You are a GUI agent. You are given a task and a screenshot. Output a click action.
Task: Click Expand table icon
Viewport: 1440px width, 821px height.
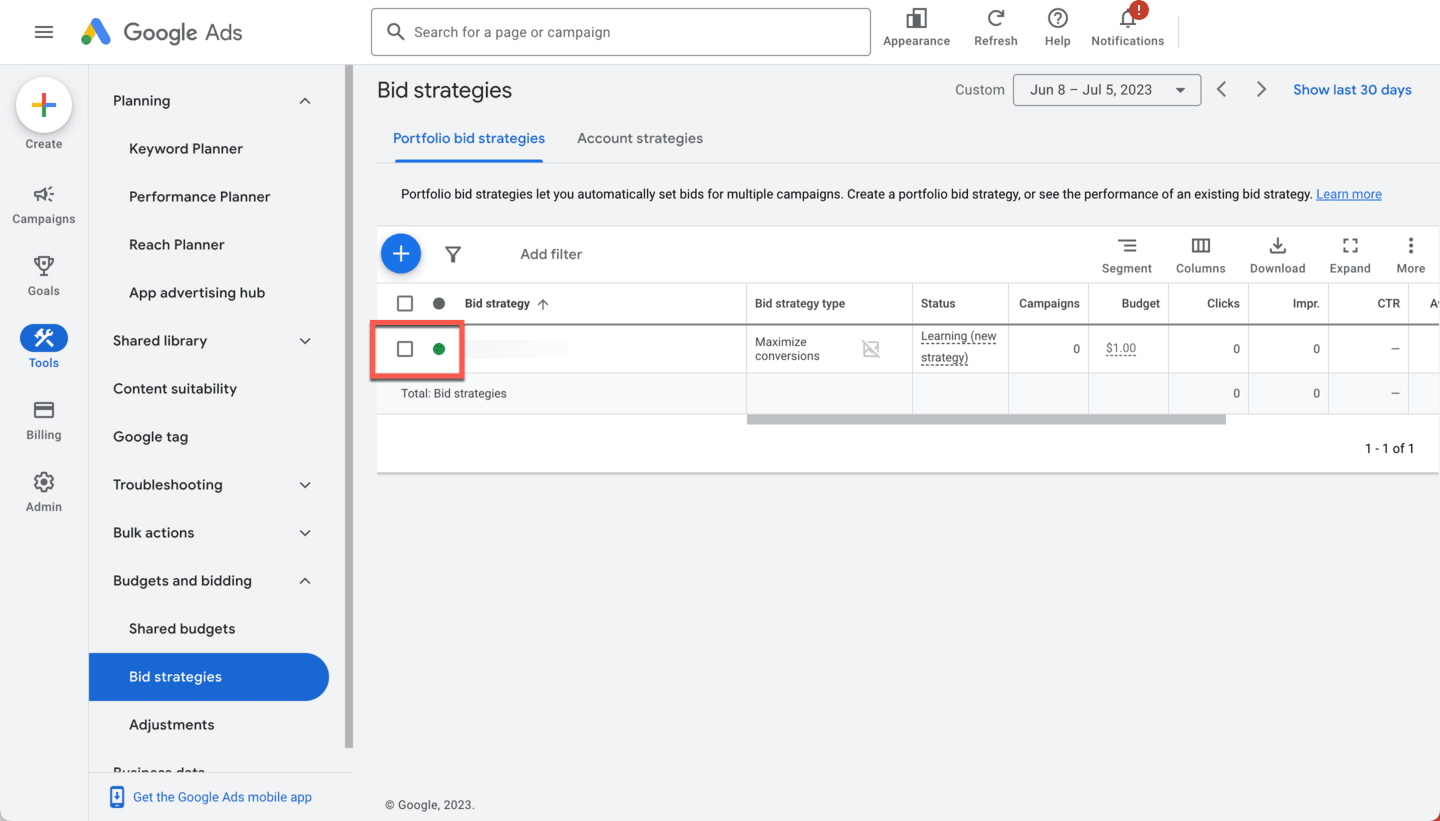(1350, 246)
